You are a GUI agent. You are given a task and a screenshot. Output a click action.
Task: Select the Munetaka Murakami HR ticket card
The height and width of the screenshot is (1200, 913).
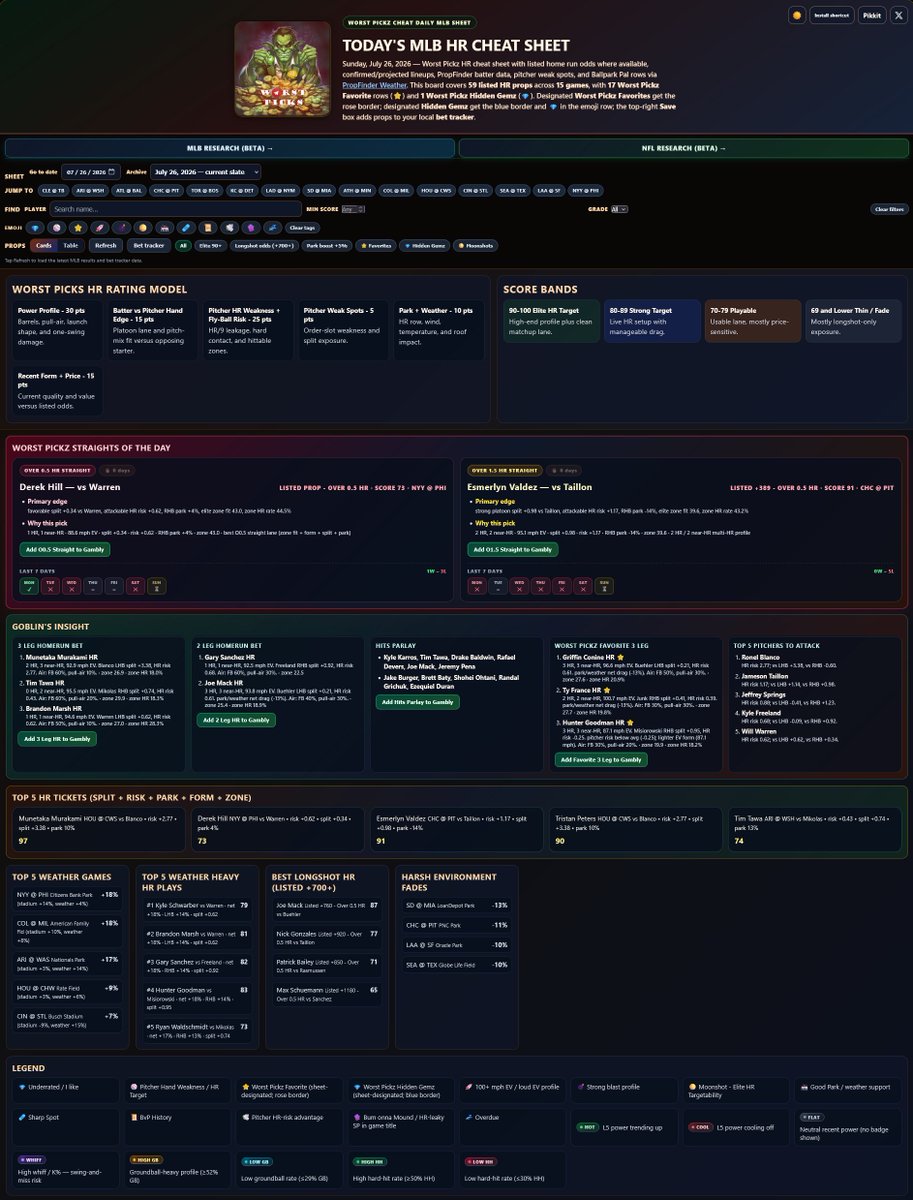click(98, 829)
